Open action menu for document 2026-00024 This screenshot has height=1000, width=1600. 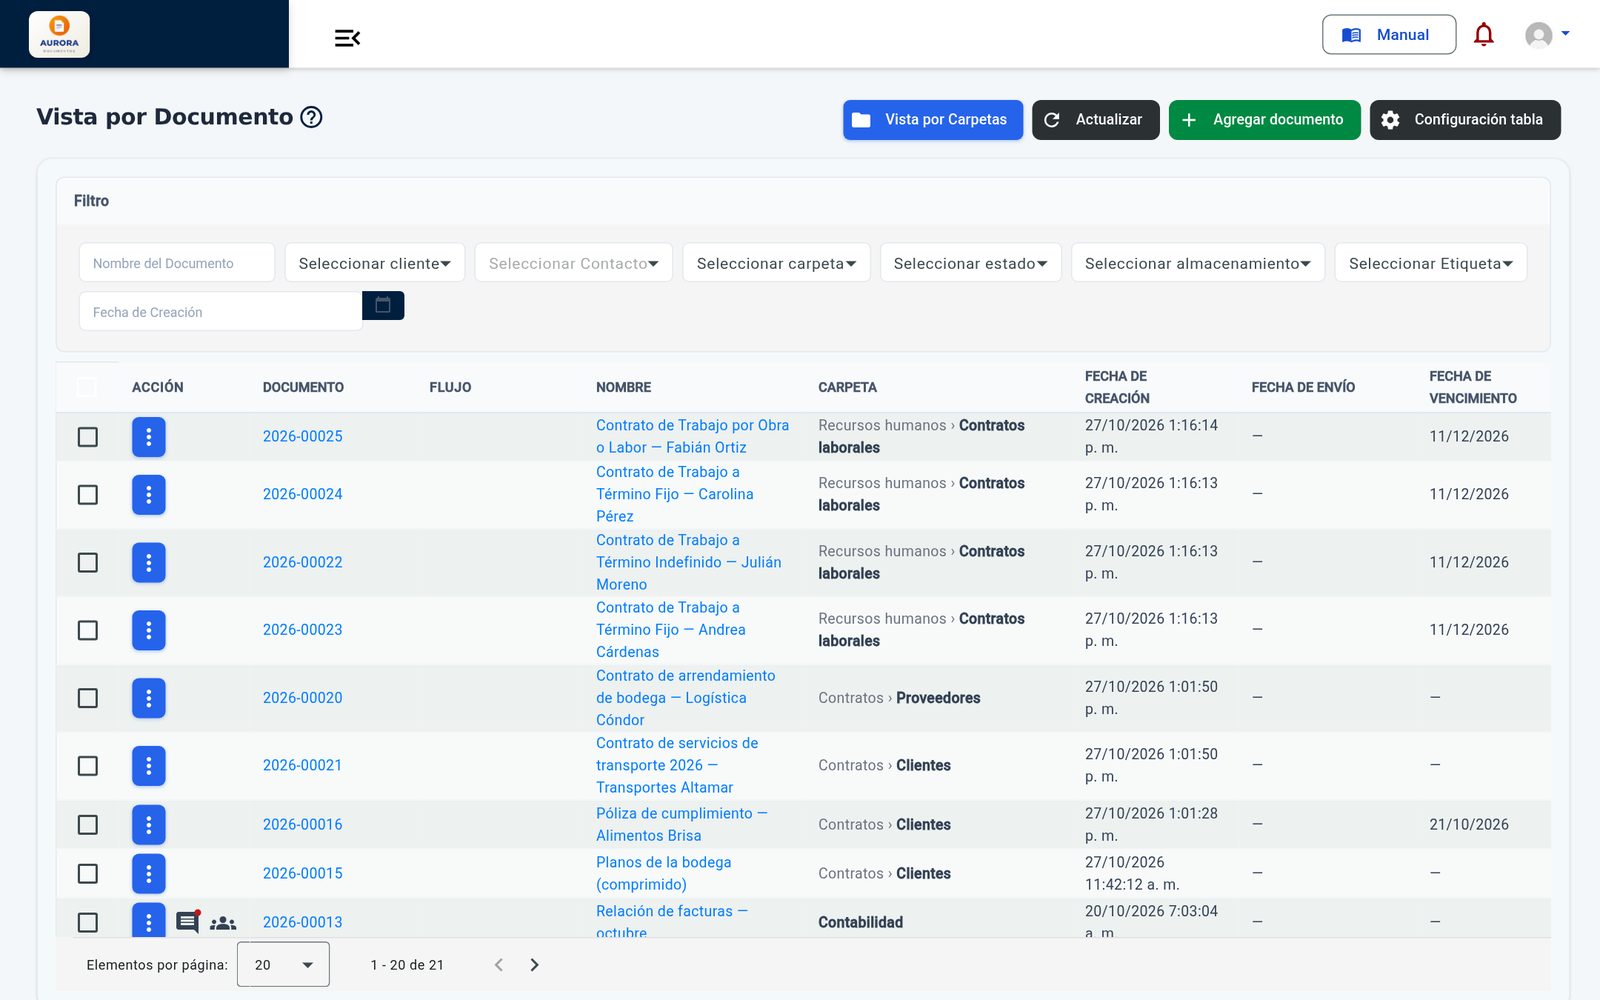[148, 494]
